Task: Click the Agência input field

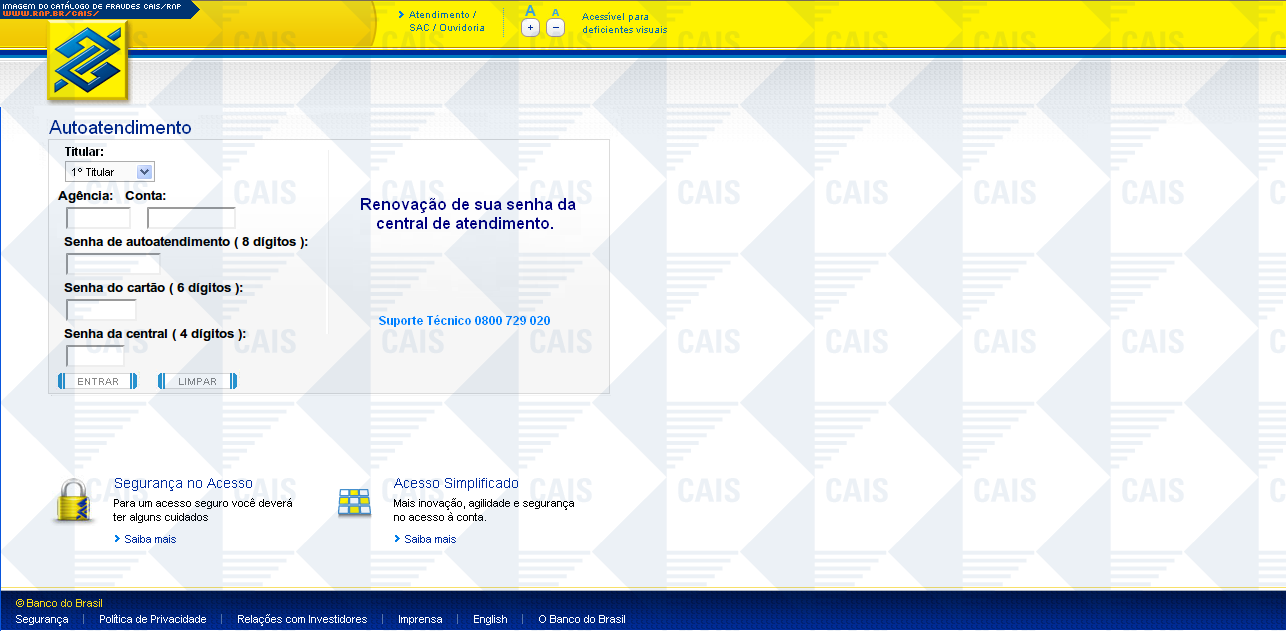Action: (98, 218)
